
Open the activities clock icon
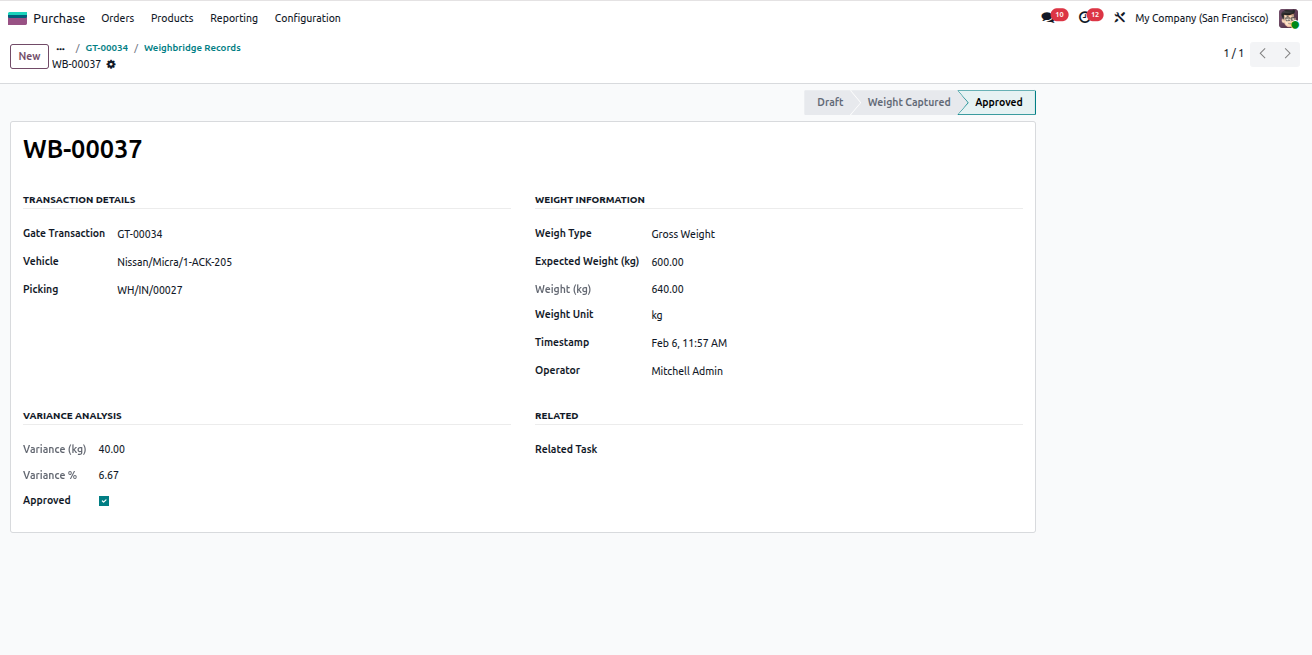[x=1085, y=18]
